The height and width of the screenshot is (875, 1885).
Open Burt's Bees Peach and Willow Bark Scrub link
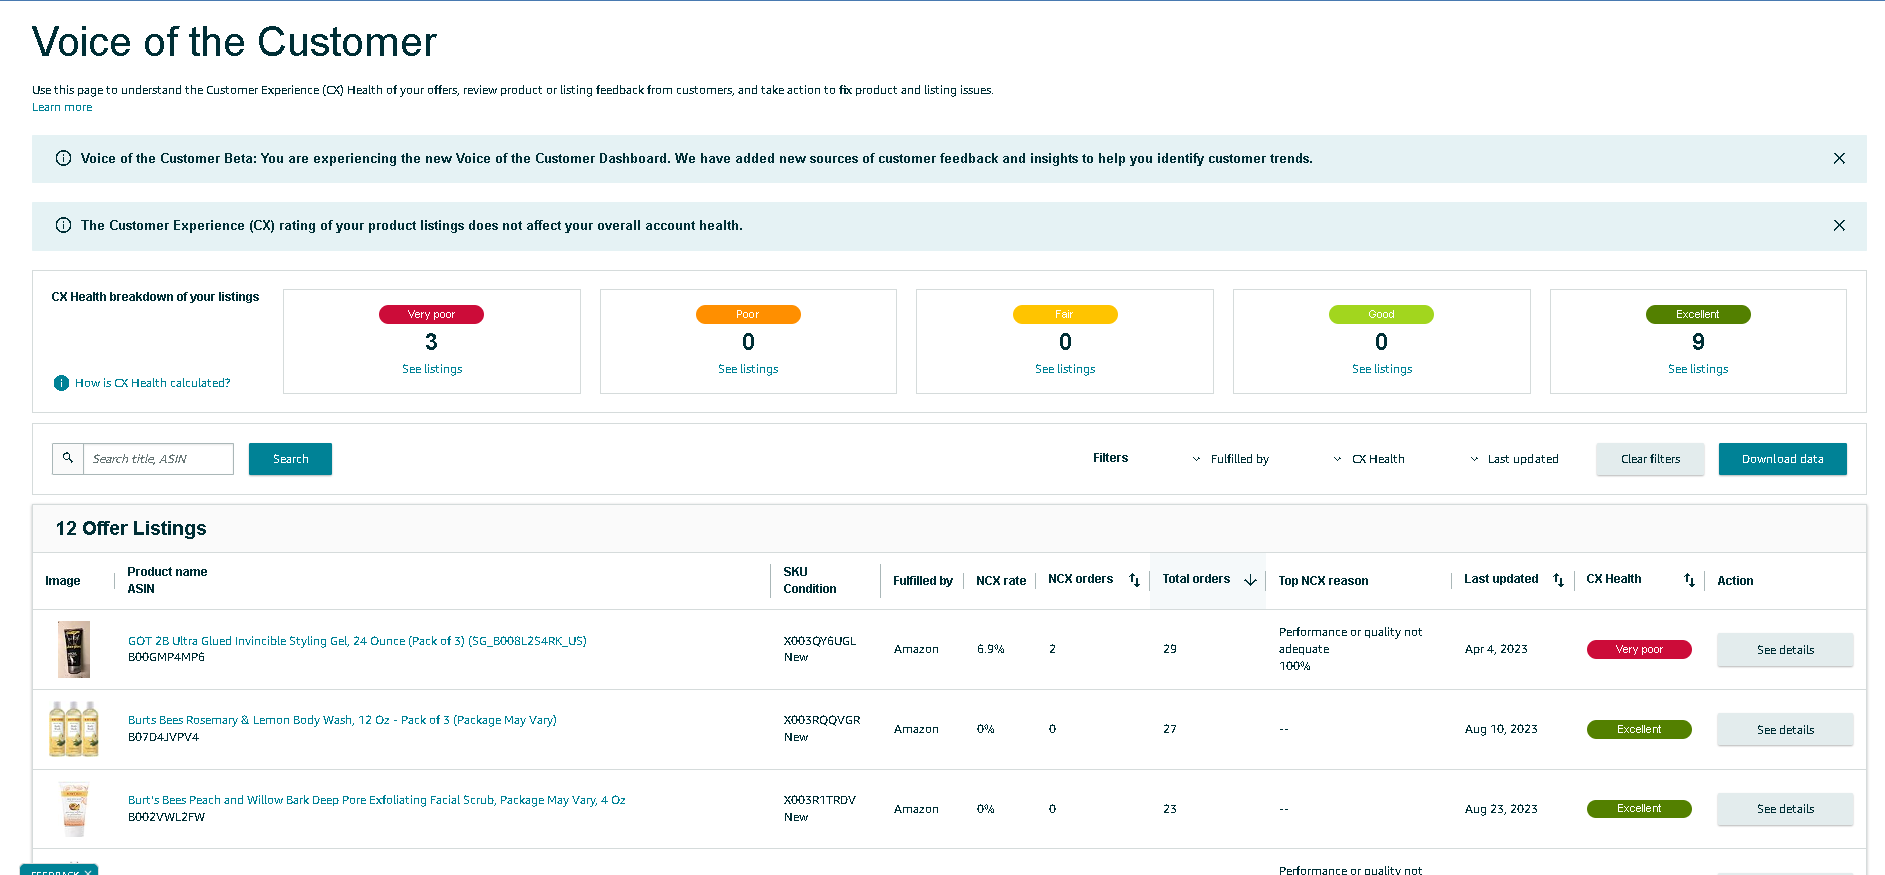pos(377,800)
